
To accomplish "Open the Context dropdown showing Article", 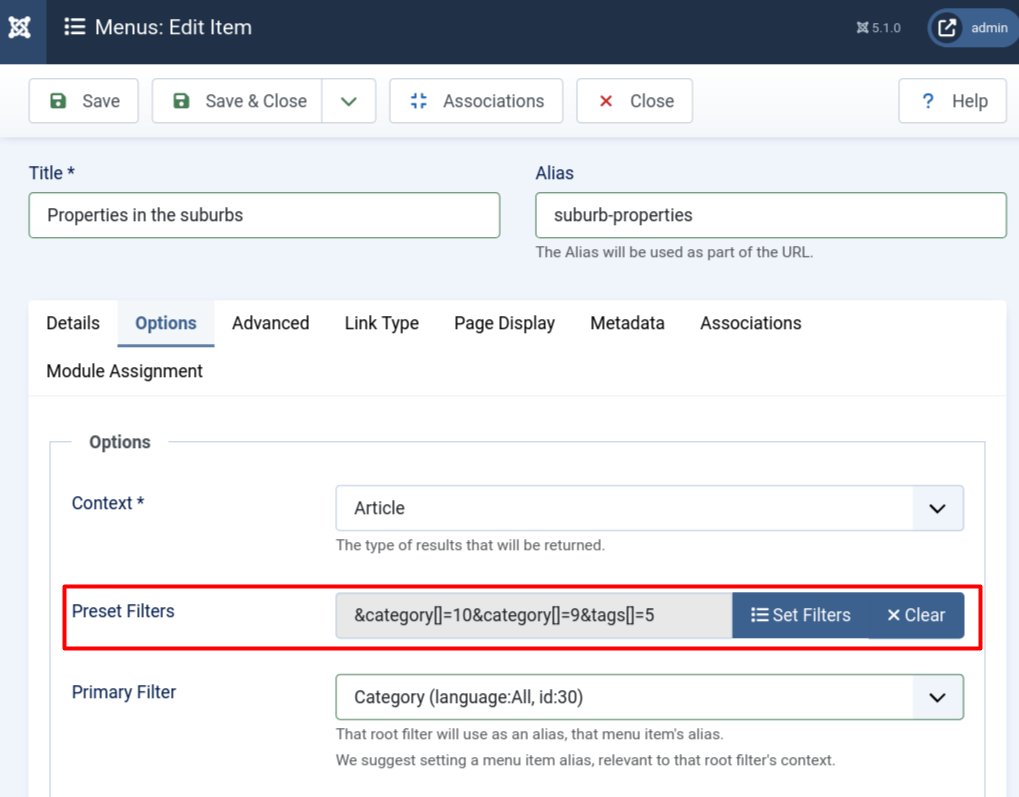I will pos(649,508).
